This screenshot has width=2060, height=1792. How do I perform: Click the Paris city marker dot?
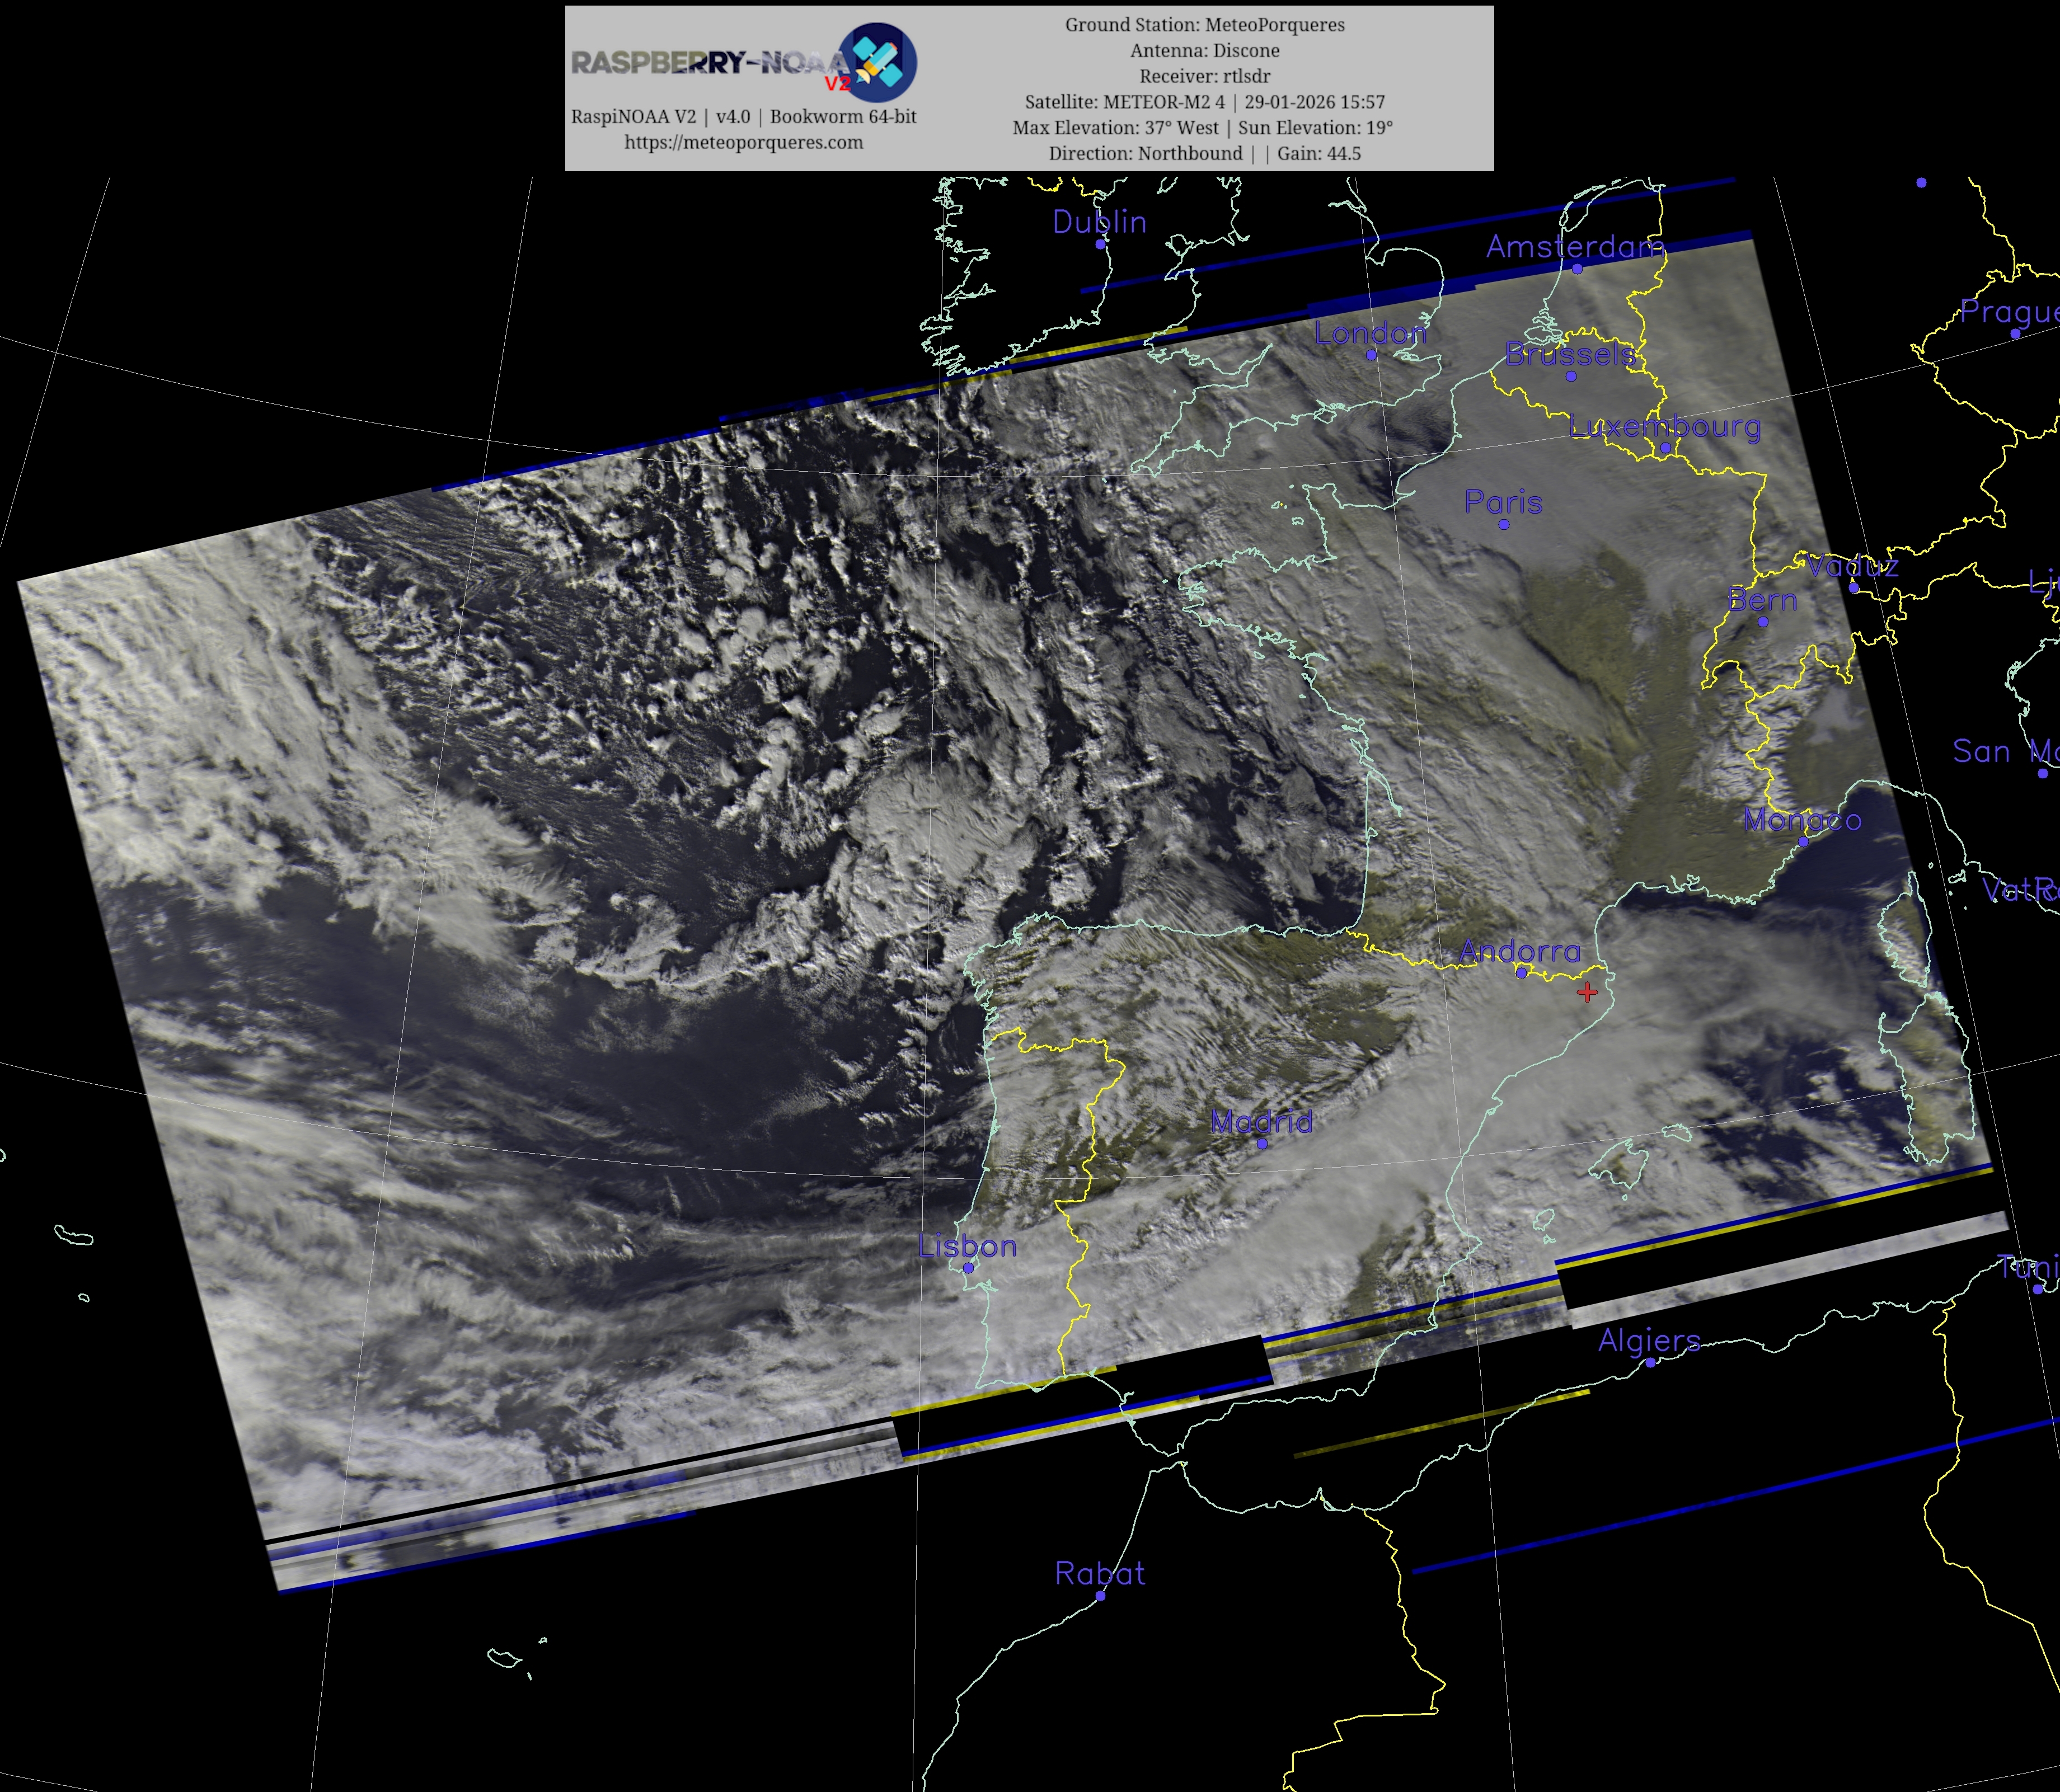pos(1504,525)
